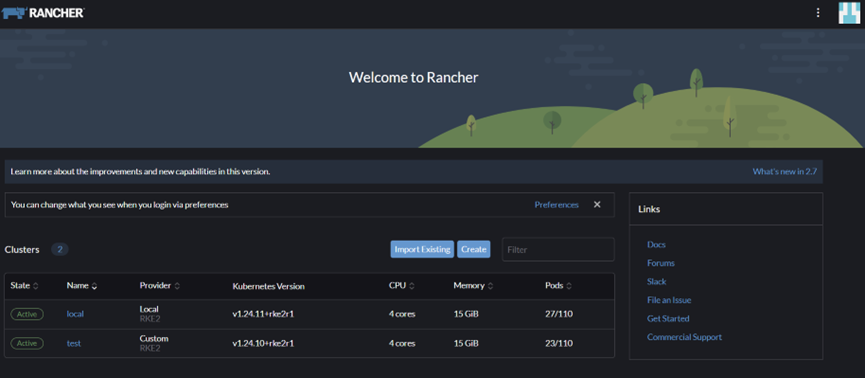The image size is (865, 378).
Task: Open the Docs link
Action: pyautogui.click(x=656, y=244)
